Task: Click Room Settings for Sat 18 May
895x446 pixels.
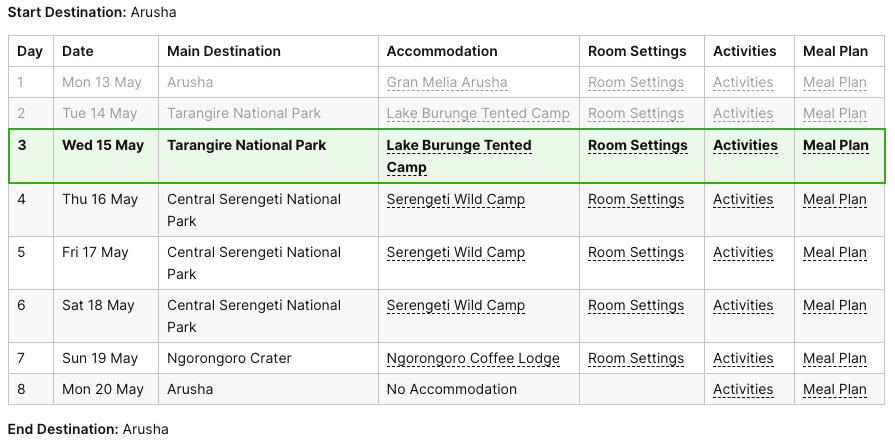Action: pyautogui.click(x=636, y=306)
